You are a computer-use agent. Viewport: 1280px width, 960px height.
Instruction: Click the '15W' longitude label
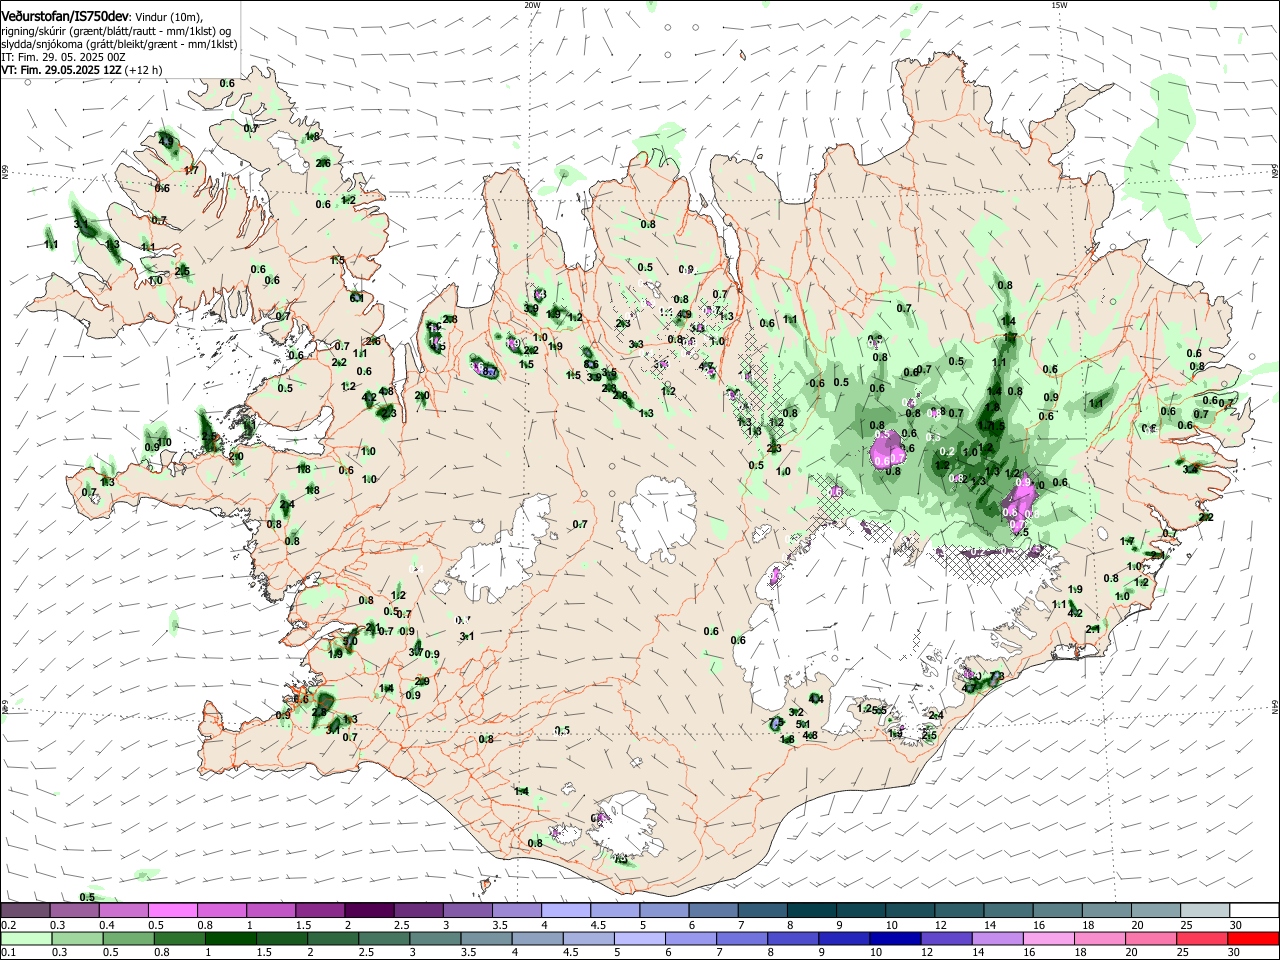click(1059, 5)
